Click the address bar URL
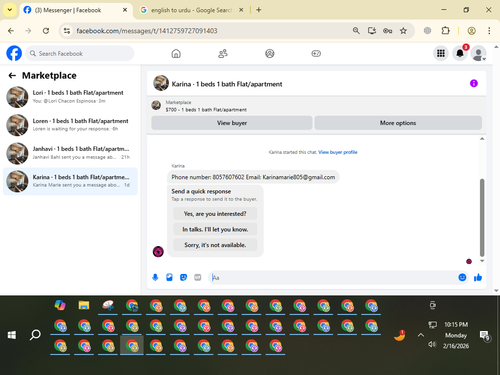This screenshot has width=500, height=375. [x=147, y=31]
